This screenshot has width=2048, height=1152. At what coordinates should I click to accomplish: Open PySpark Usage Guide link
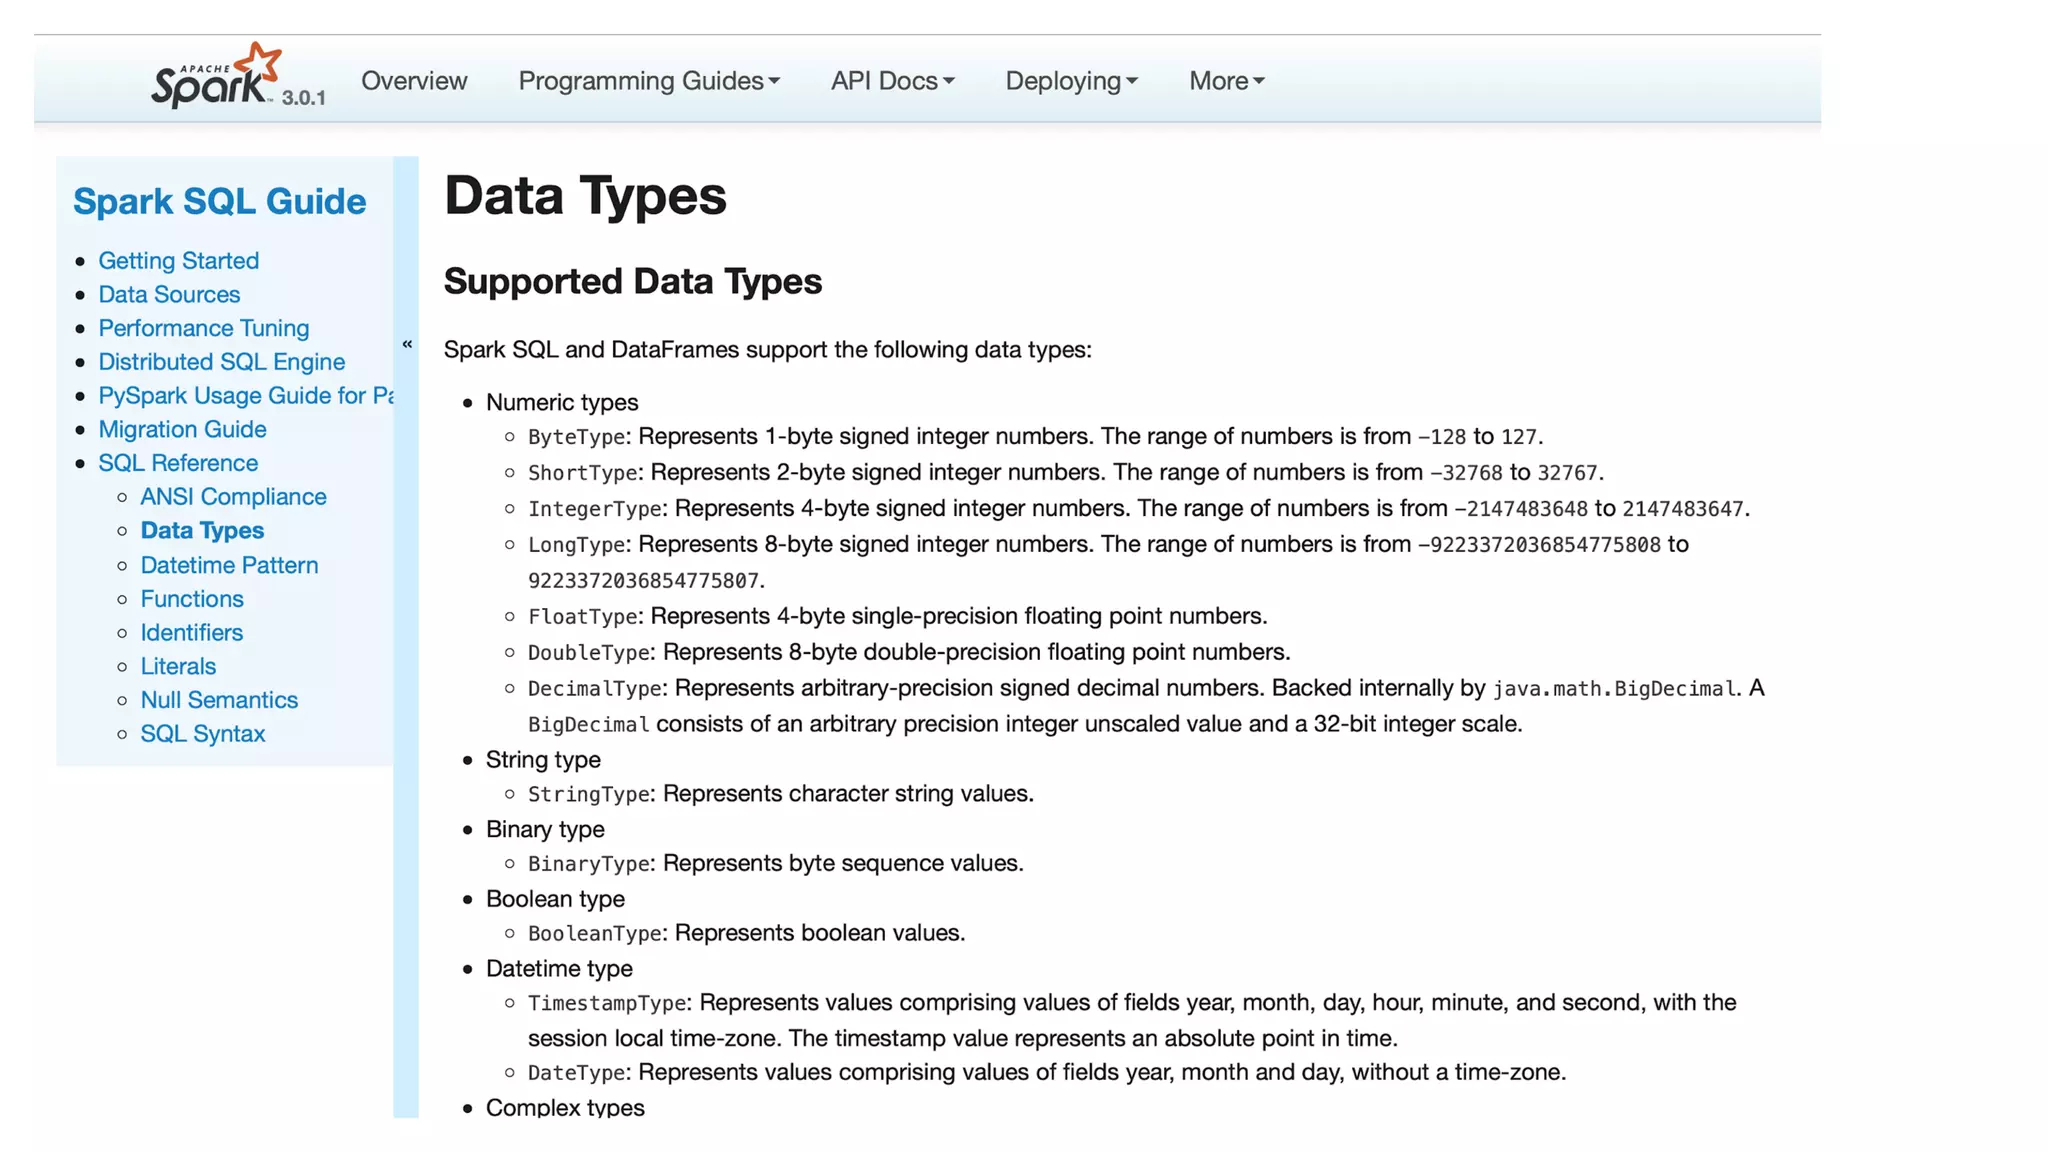click(245, 396)
